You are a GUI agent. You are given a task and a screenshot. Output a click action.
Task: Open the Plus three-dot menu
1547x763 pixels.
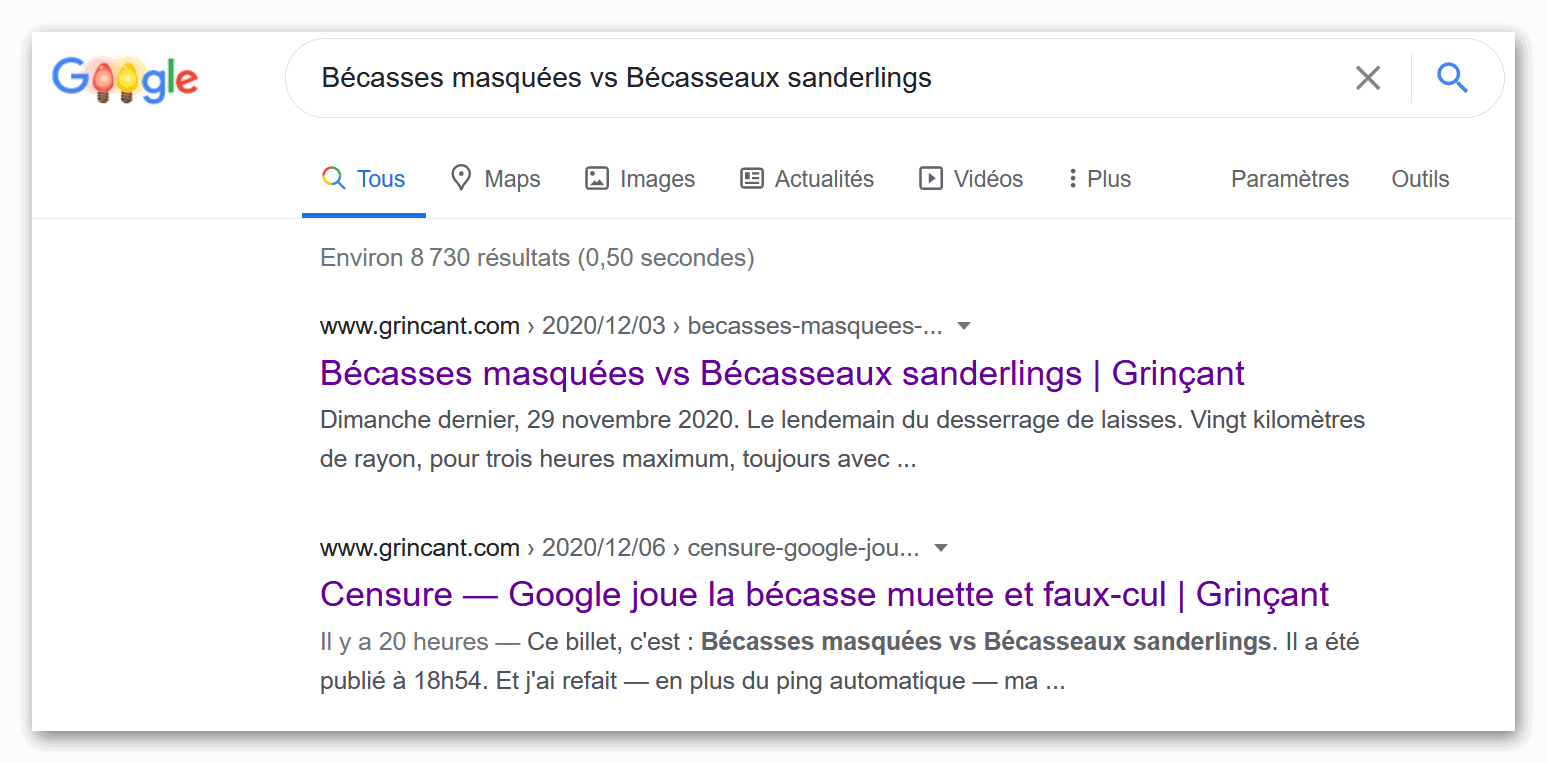(1099, 179)
